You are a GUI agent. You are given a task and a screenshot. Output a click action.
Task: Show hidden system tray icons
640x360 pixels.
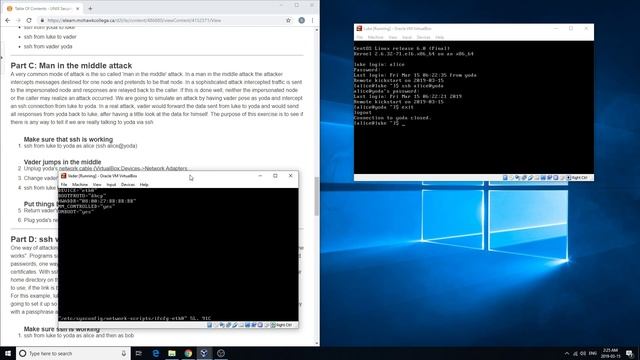click(x=567, y=353)
